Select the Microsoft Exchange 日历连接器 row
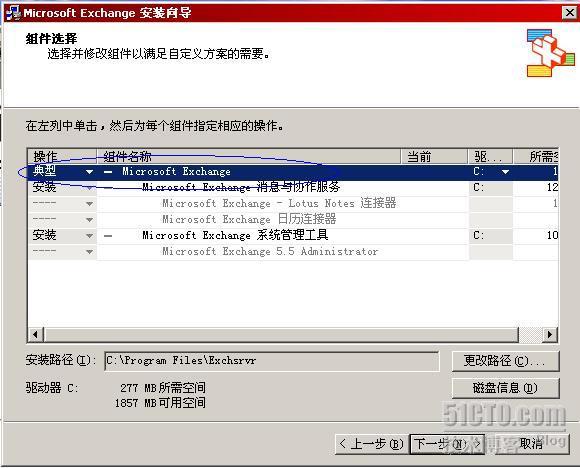 (x=293, y=220)
